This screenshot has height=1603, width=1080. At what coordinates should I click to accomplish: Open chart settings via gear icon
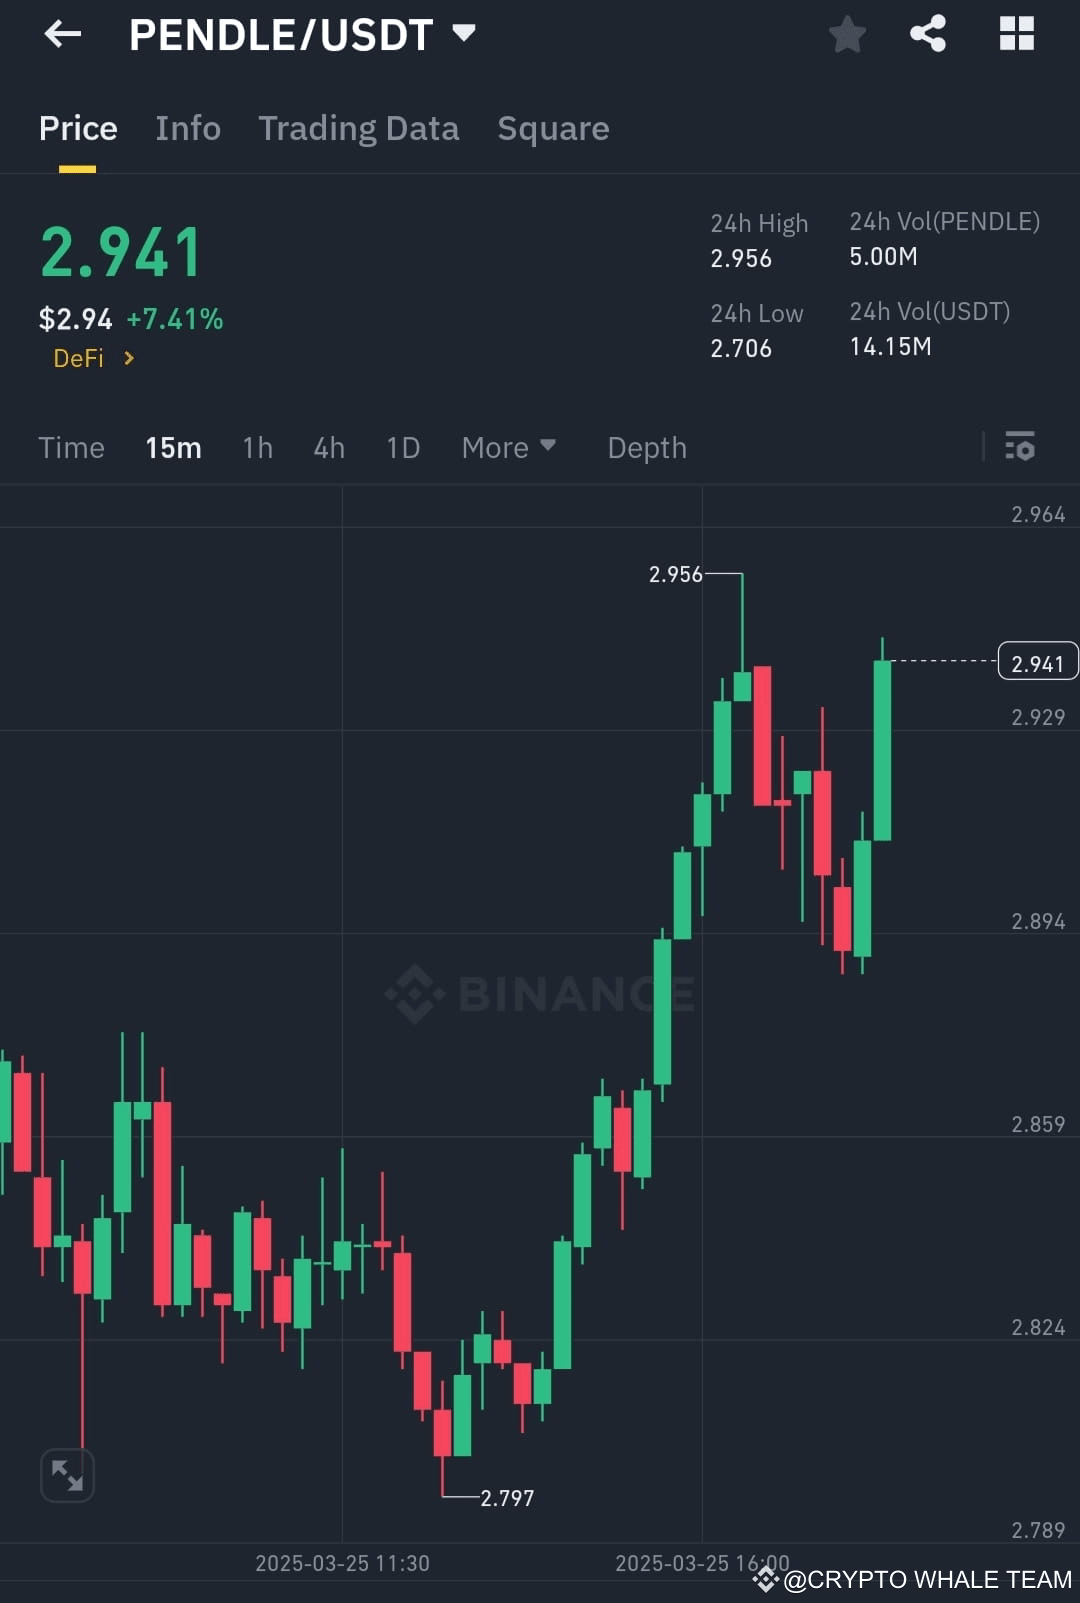click(1022, 447)
